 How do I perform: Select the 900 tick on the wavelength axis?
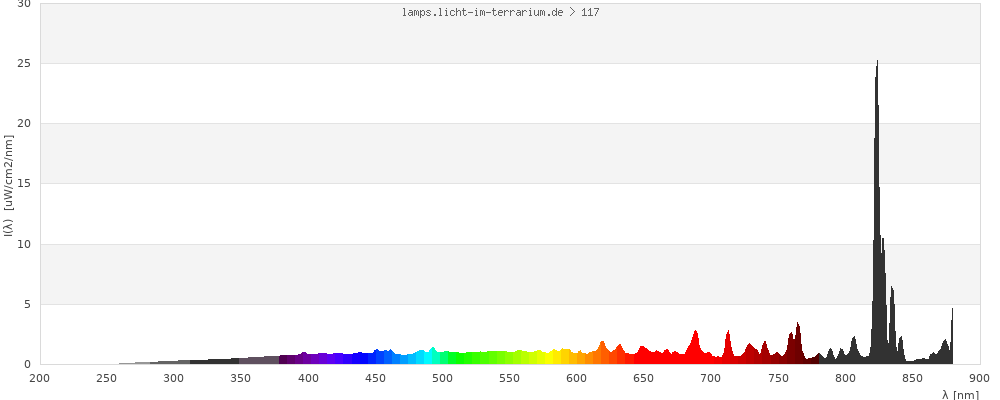(x=980, y=378)
